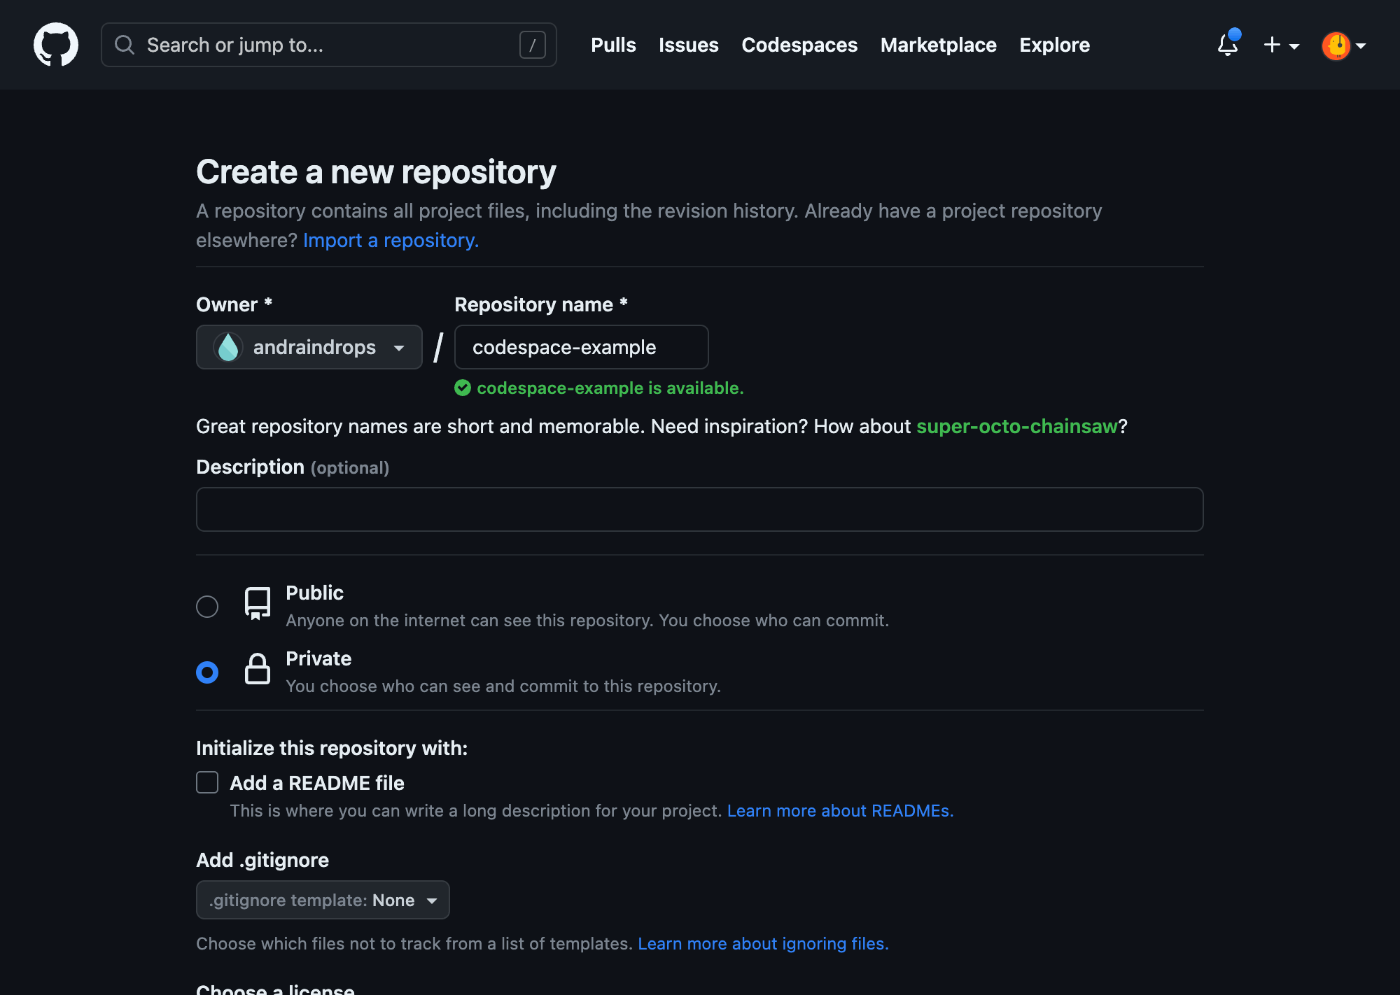This screenshot has height=995, width=1400.
Task: Focus the Search or jump to field
Action: point(329,45)
